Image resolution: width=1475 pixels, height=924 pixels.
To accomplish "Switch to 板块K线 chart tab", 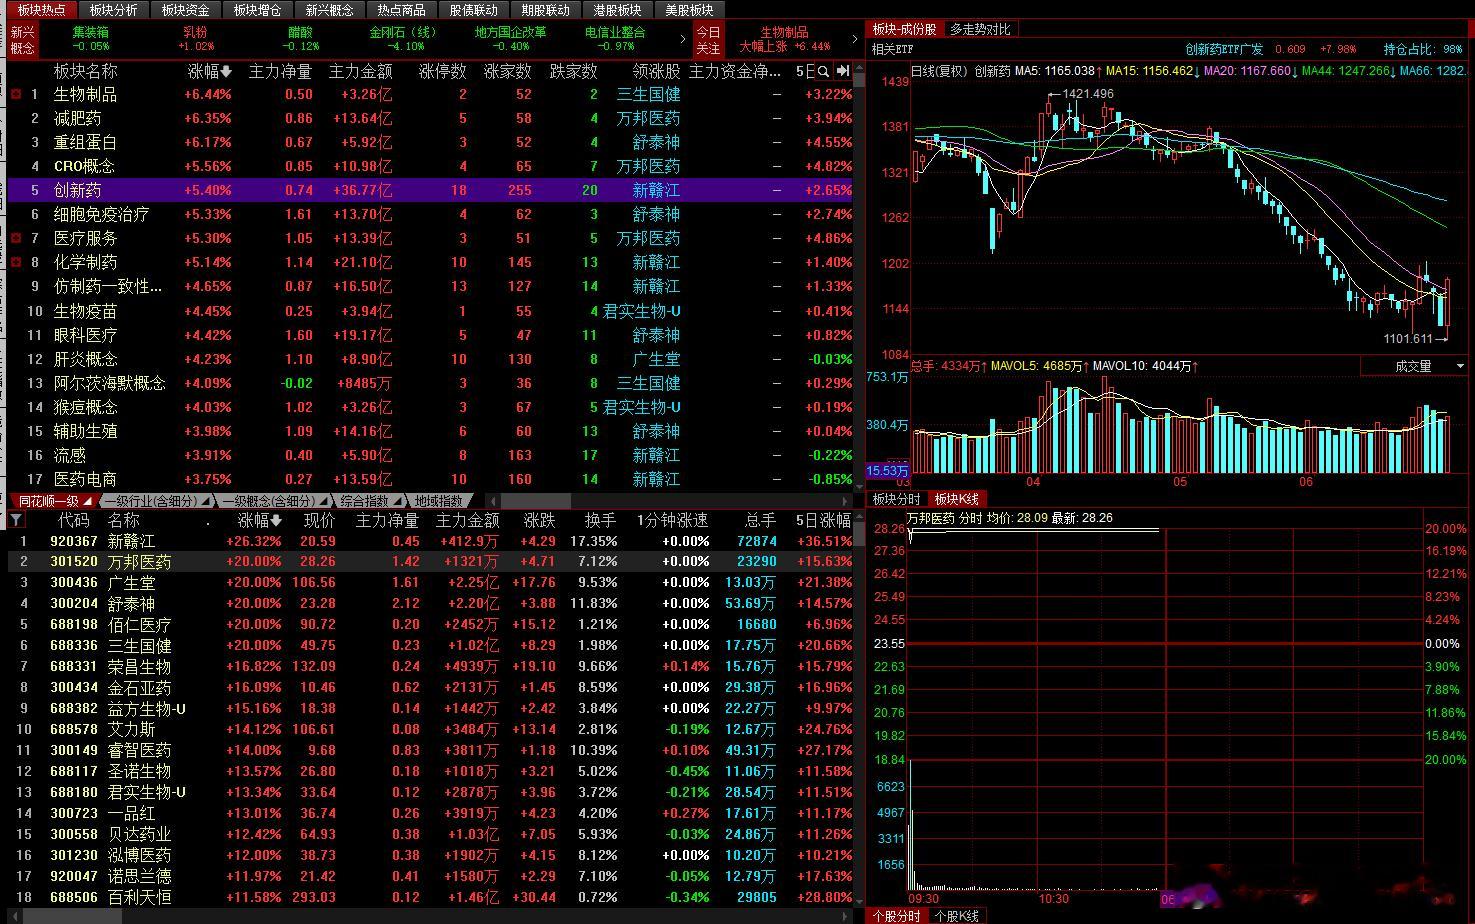I will point(957,499).
